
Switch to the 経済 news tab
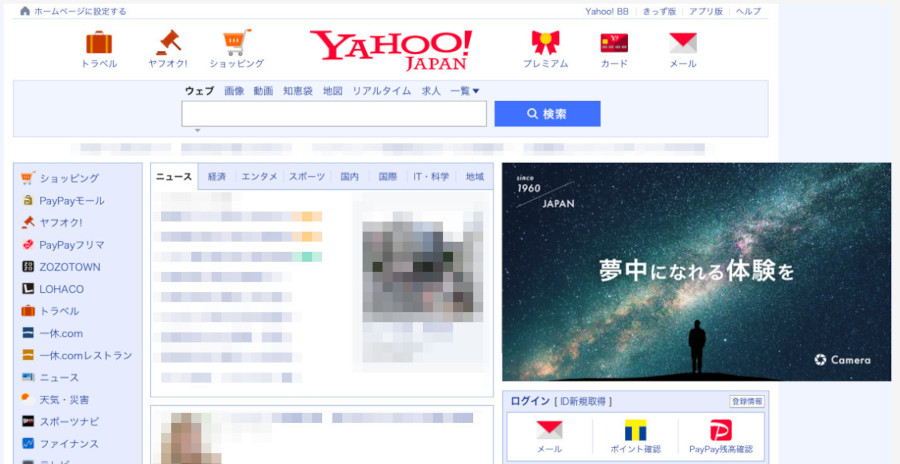[x=217, y=177]
